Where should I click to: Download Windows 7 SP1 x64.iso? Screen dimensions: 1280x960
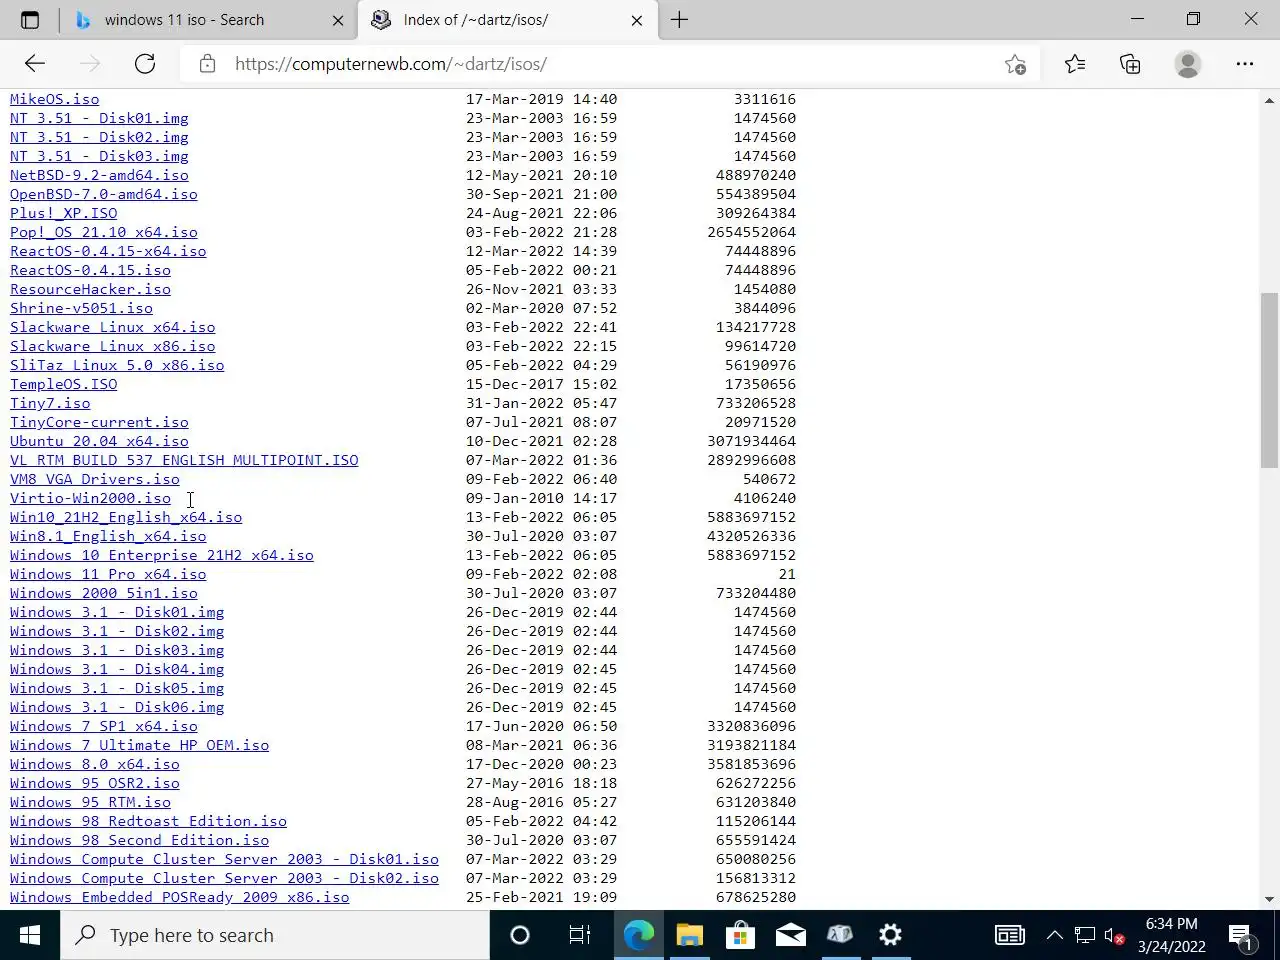[x=104, y=726]
